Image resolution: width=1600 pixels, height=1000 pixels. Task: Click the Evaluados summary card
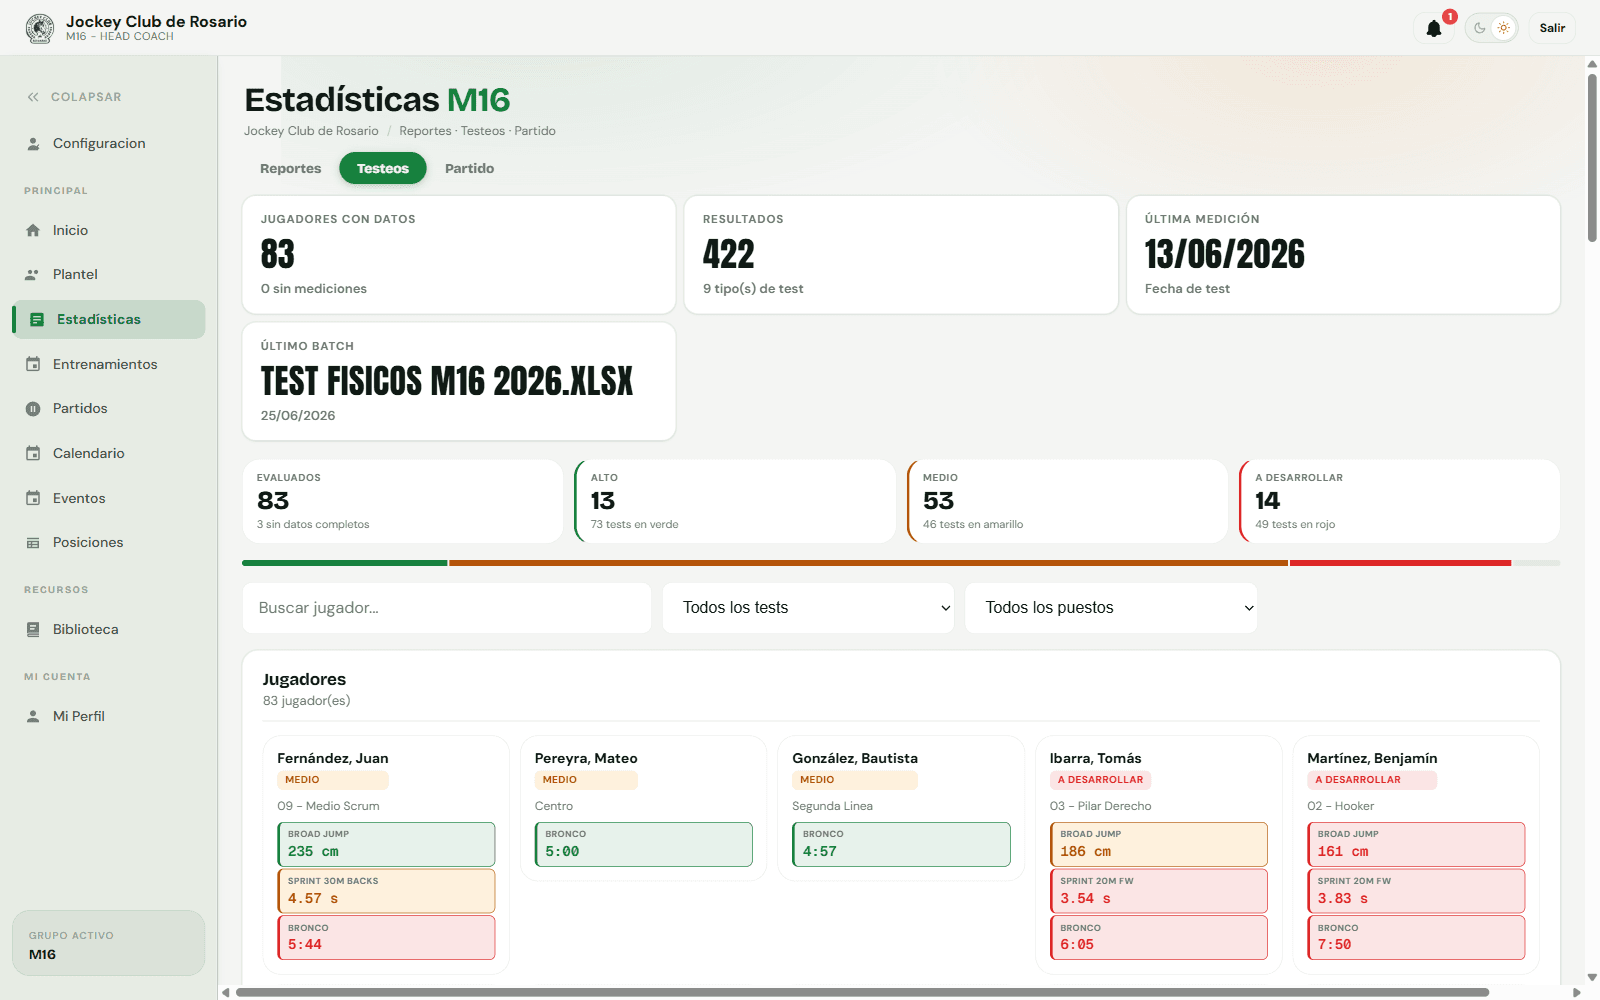click(403, 501)
